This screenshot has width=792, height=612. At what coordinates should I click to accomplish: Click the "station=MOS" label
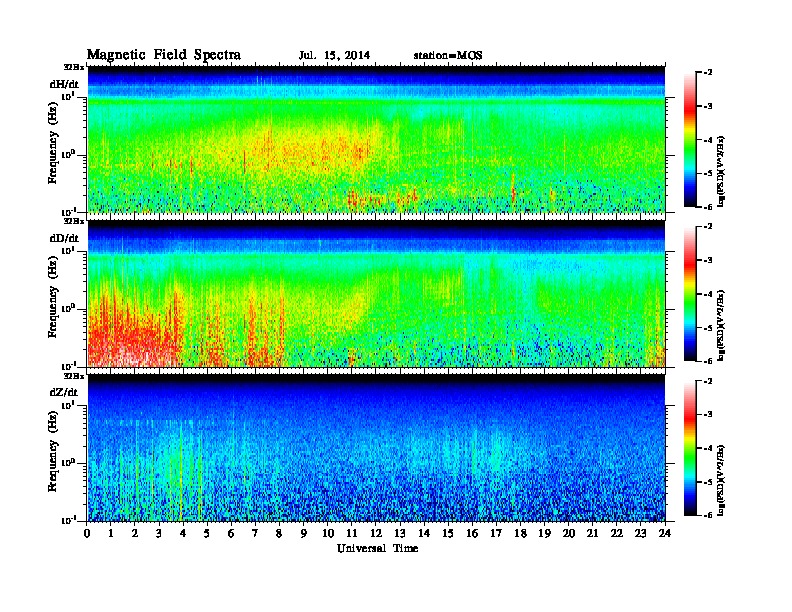(x=448, y=56)
